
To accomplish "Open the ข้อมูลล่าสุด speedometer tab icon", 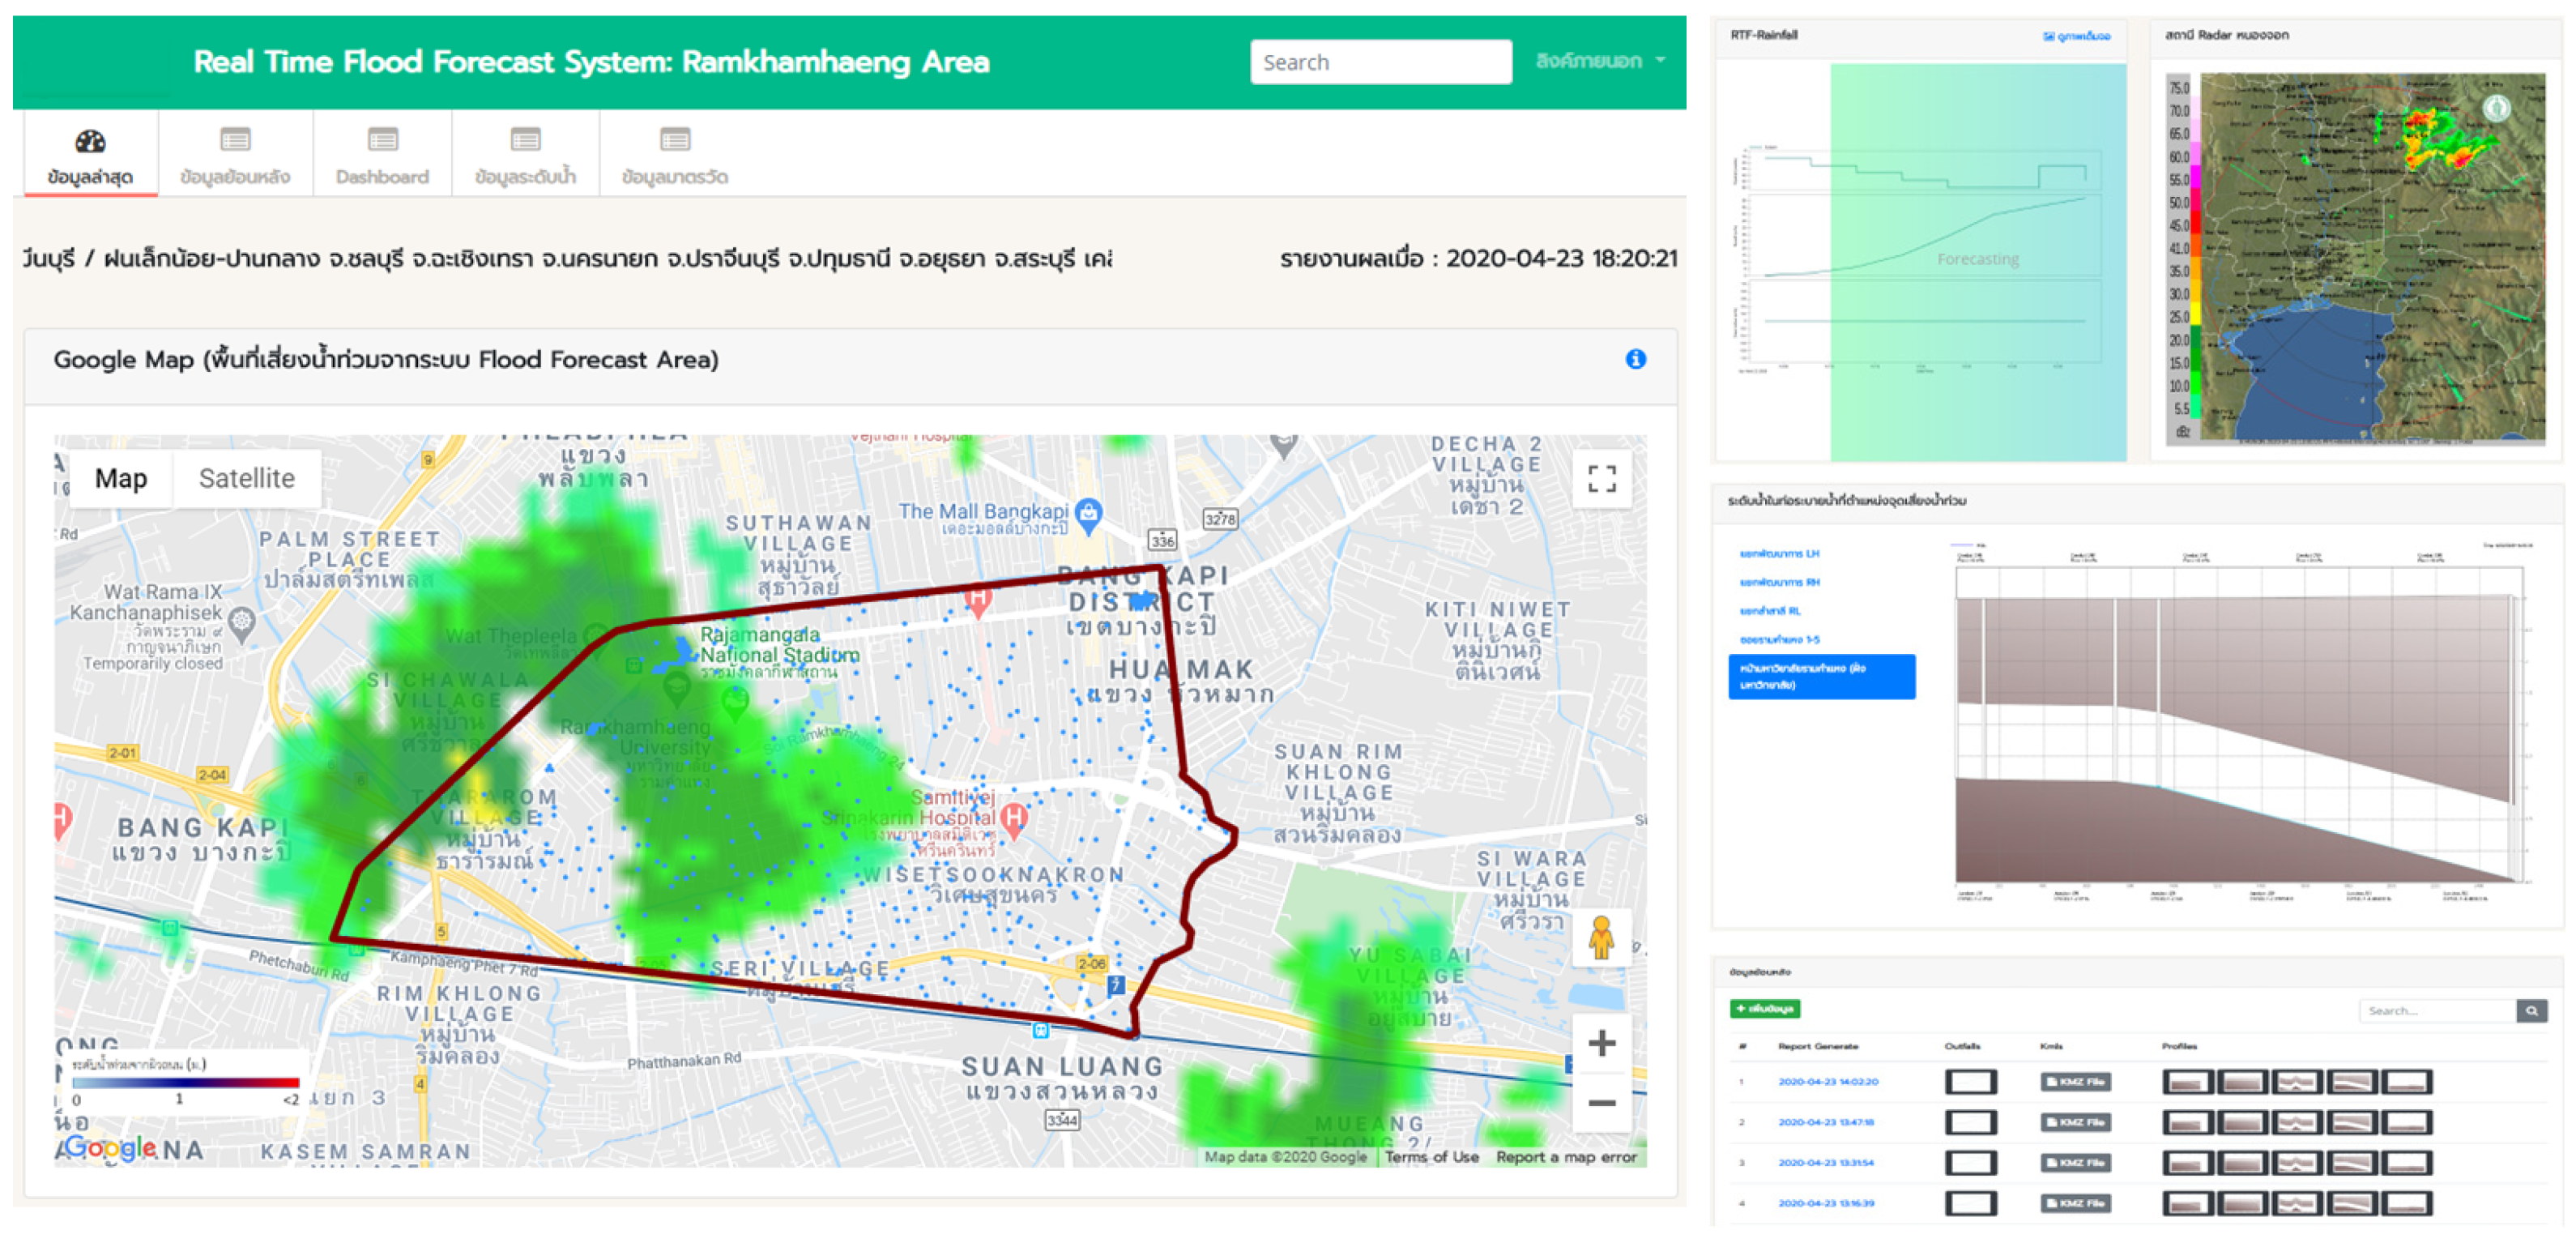I will [90, 141].
